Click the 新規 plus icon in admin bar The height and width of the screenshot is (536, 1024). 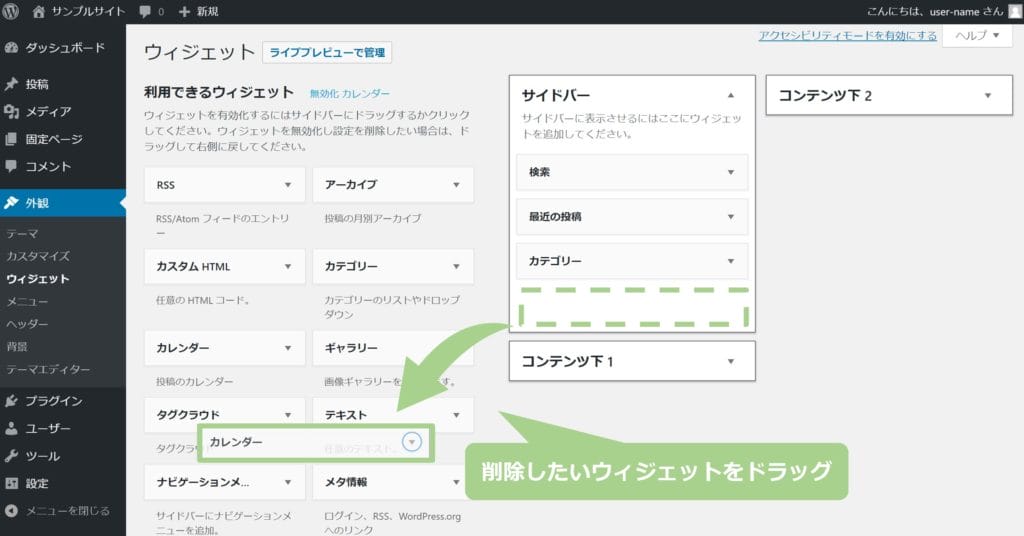pyautogui.click(x=184, y=11)
